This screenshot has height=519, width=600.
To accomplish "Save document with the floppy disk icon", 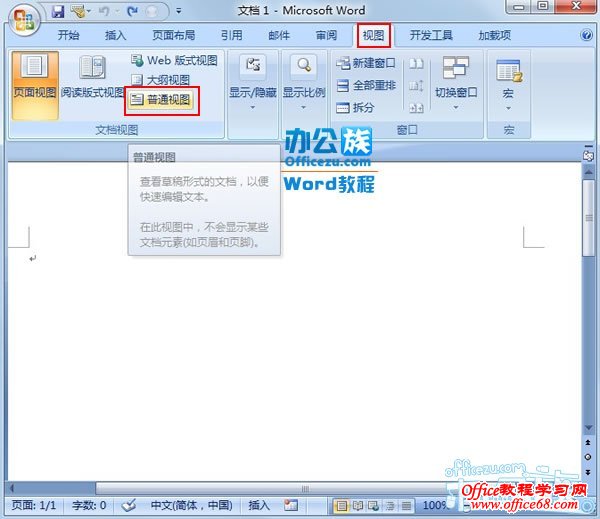I will (58, 11).
